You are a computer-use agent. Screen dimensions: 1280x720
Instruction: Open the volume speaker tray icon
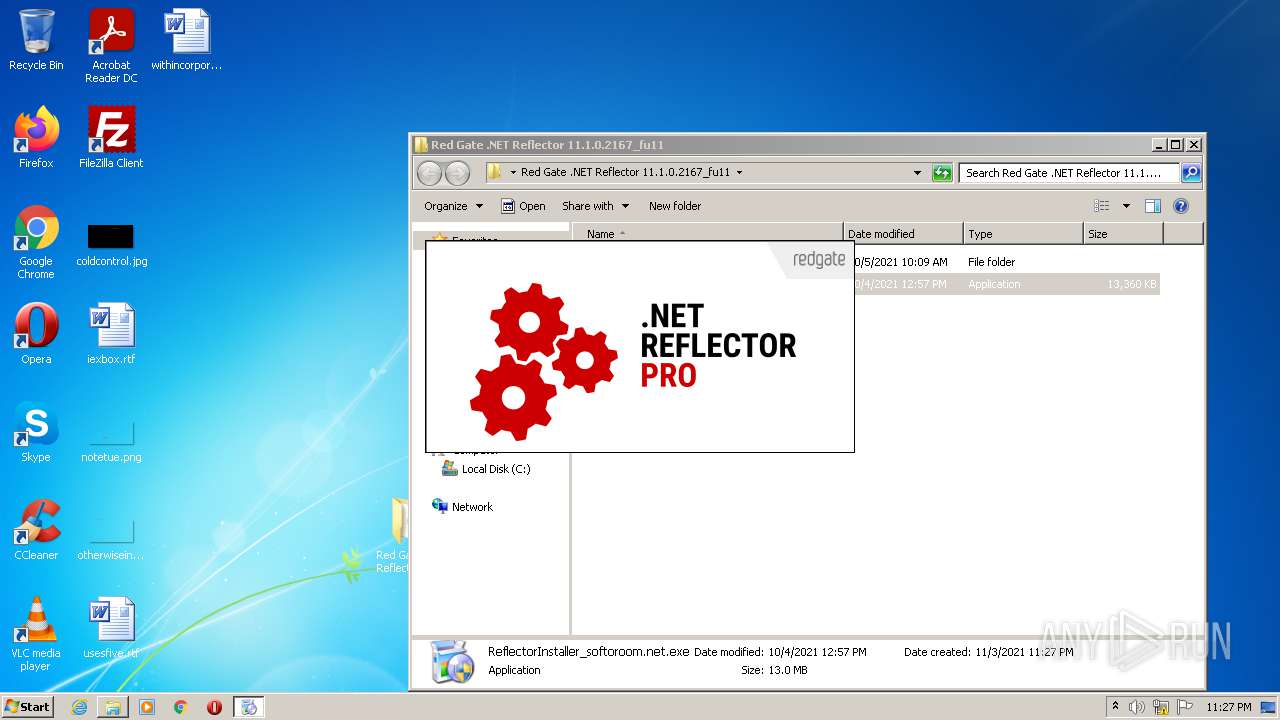pos(1137,707)
